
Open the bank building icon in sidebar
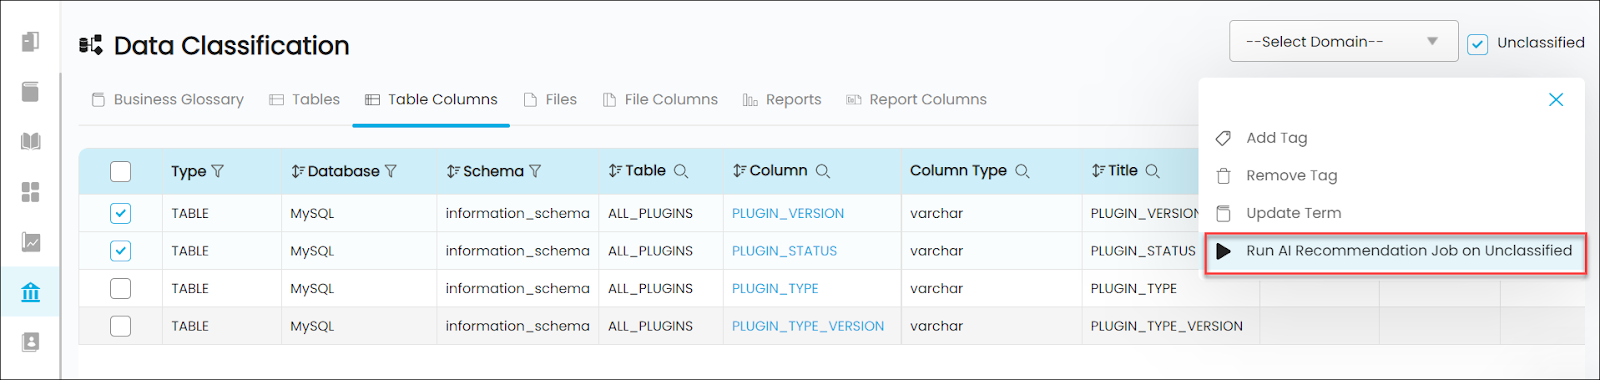pyautogui.click(x=31, y=292)
